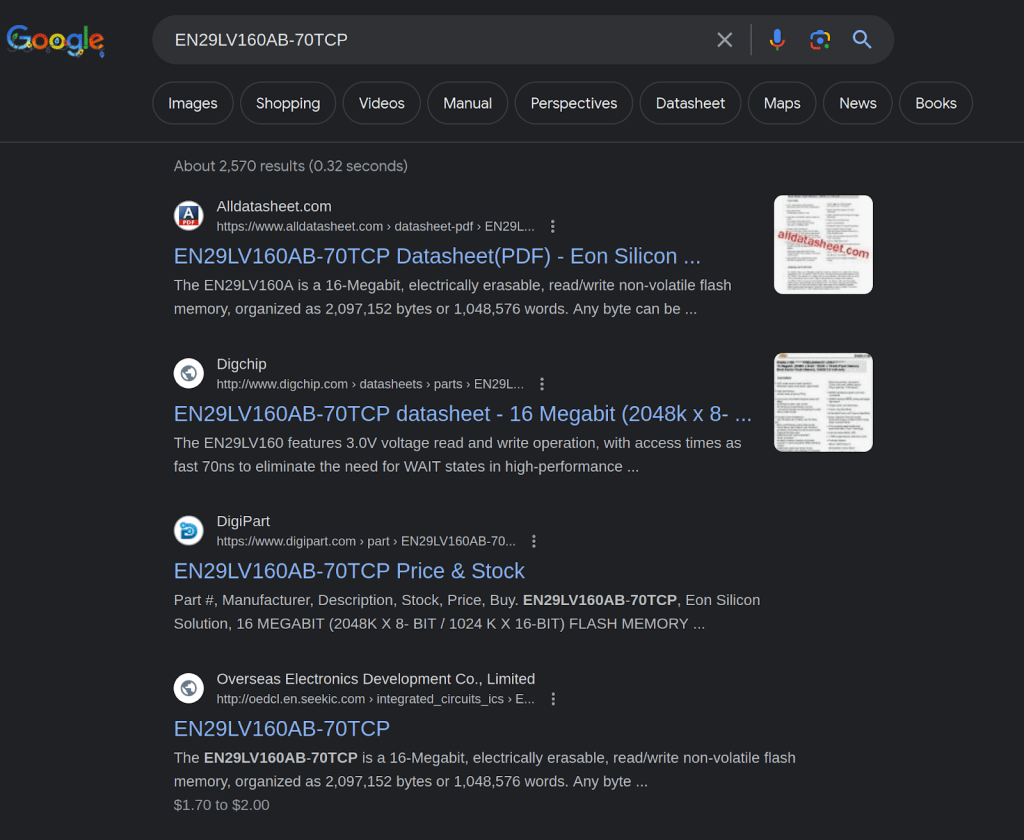Click the oedcl.en.seekic.com URL breadcrumb
1024x840 pixels.
tap(376, 699)
